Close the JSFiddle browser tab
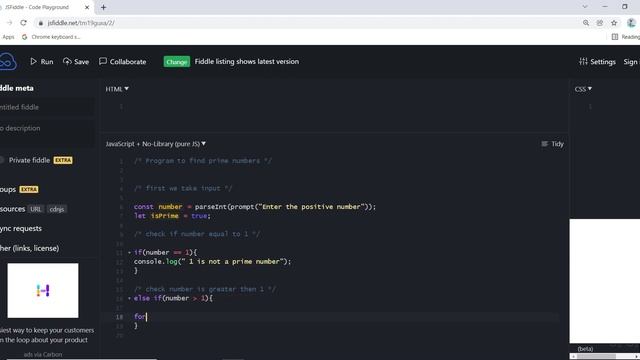This screenshot has height=360, width=640. point(87,7)
